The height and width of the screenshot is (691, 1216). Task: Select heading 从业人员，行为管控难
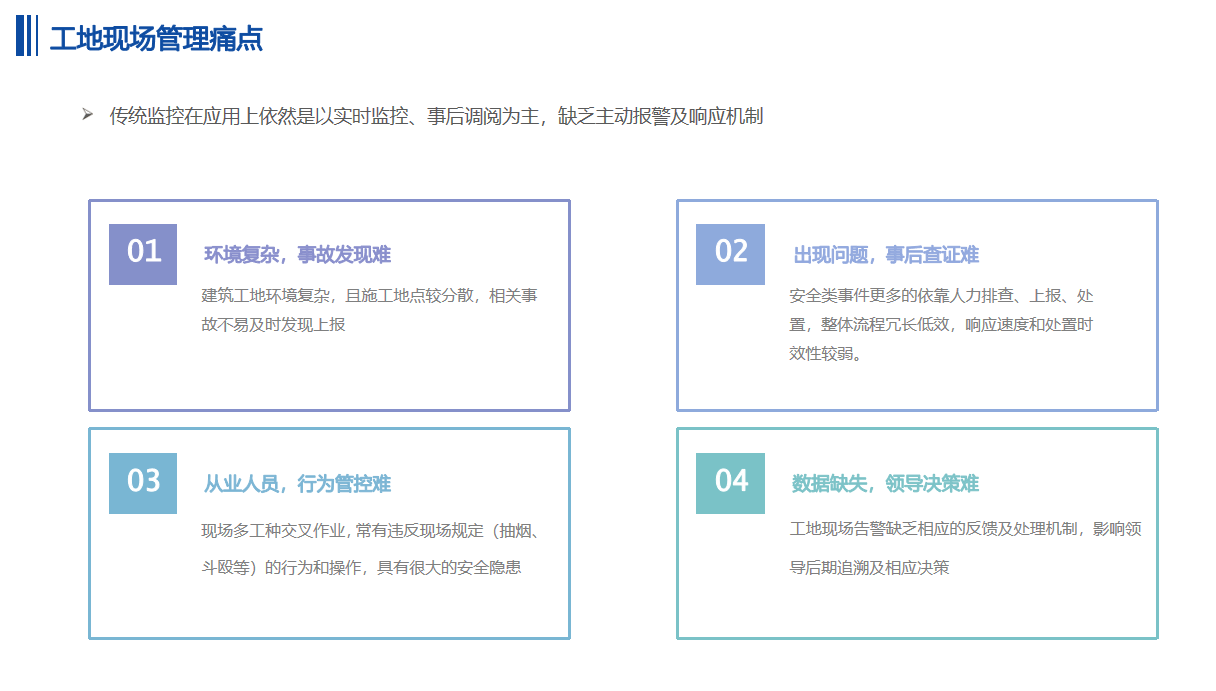click(x=297, y=484)
